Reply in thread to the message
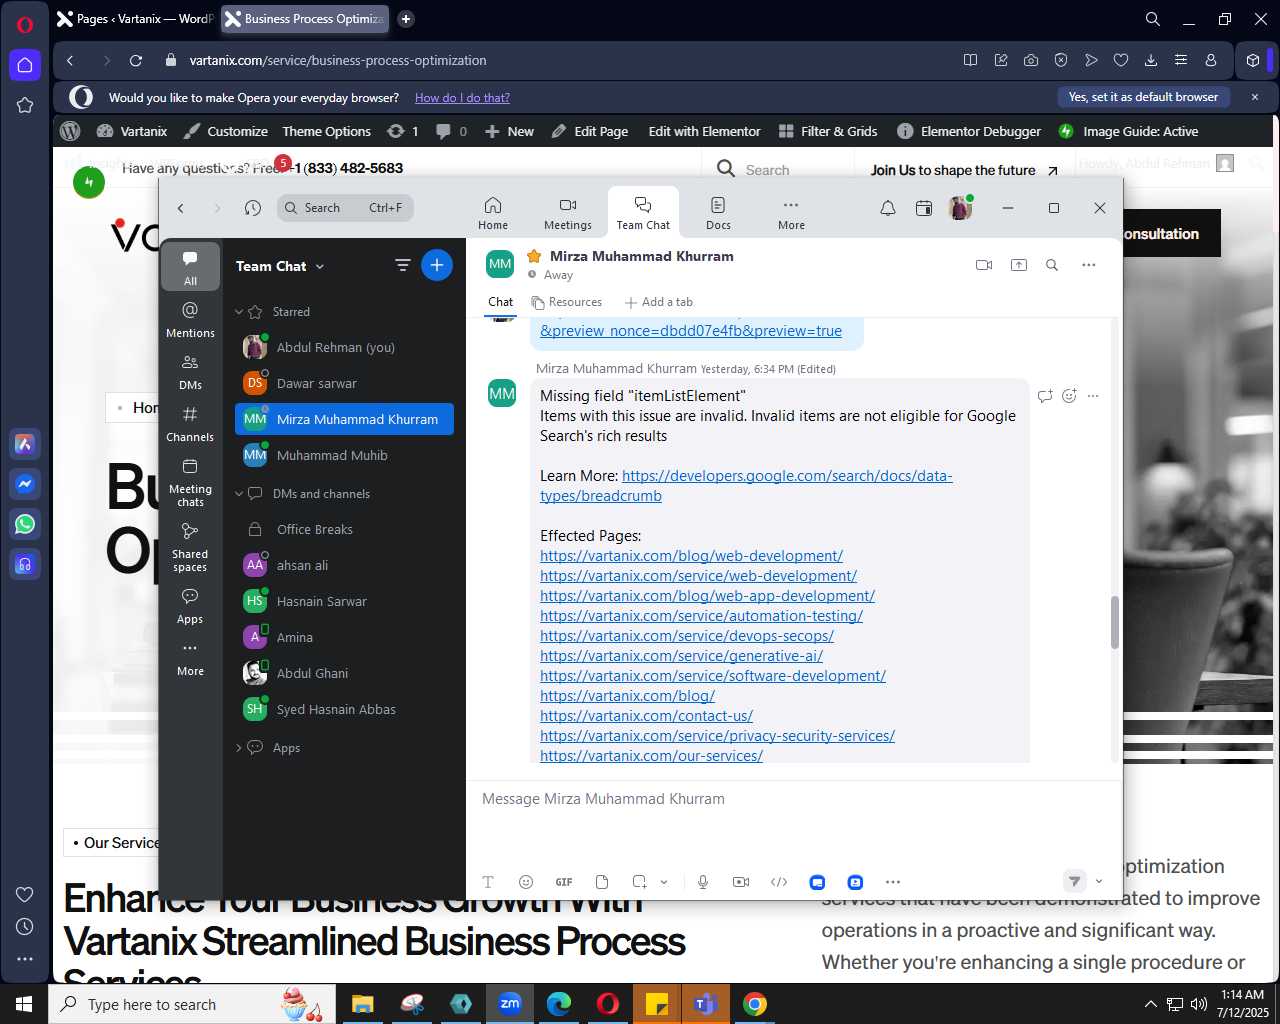 (x=1045, y=396)
